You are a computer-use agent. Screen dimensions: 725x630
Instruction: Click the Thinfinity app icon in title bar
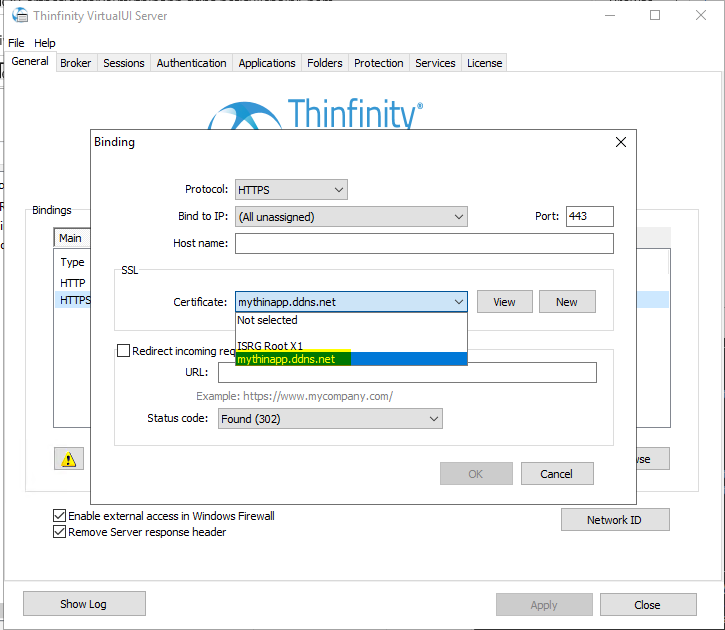(20, 15)
